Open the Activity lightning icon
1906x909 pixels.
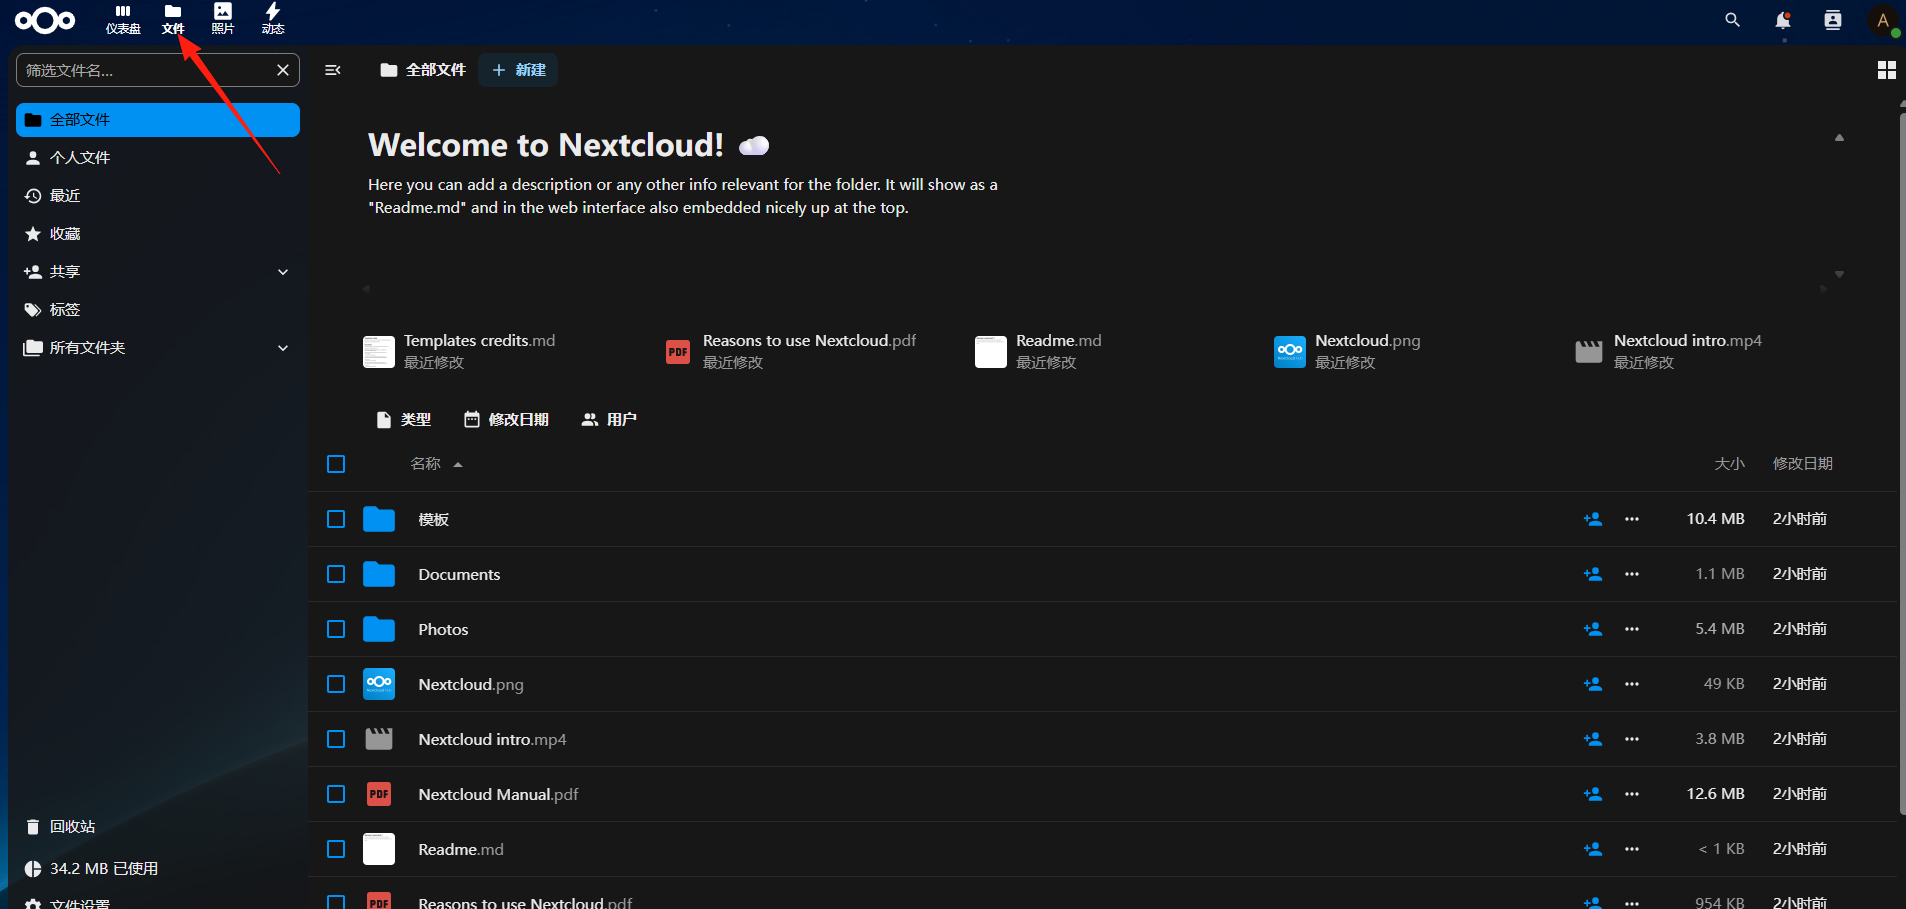tap(273, 19)
